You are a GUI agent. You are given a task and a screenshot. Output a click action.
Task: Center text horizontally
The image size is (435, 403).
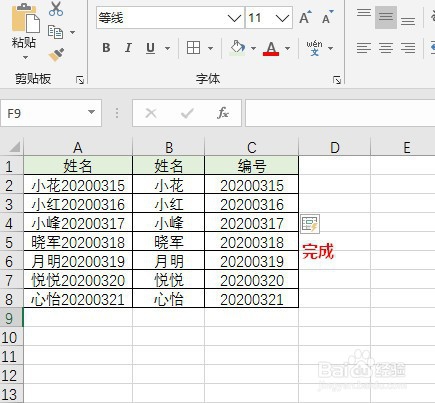386,48
